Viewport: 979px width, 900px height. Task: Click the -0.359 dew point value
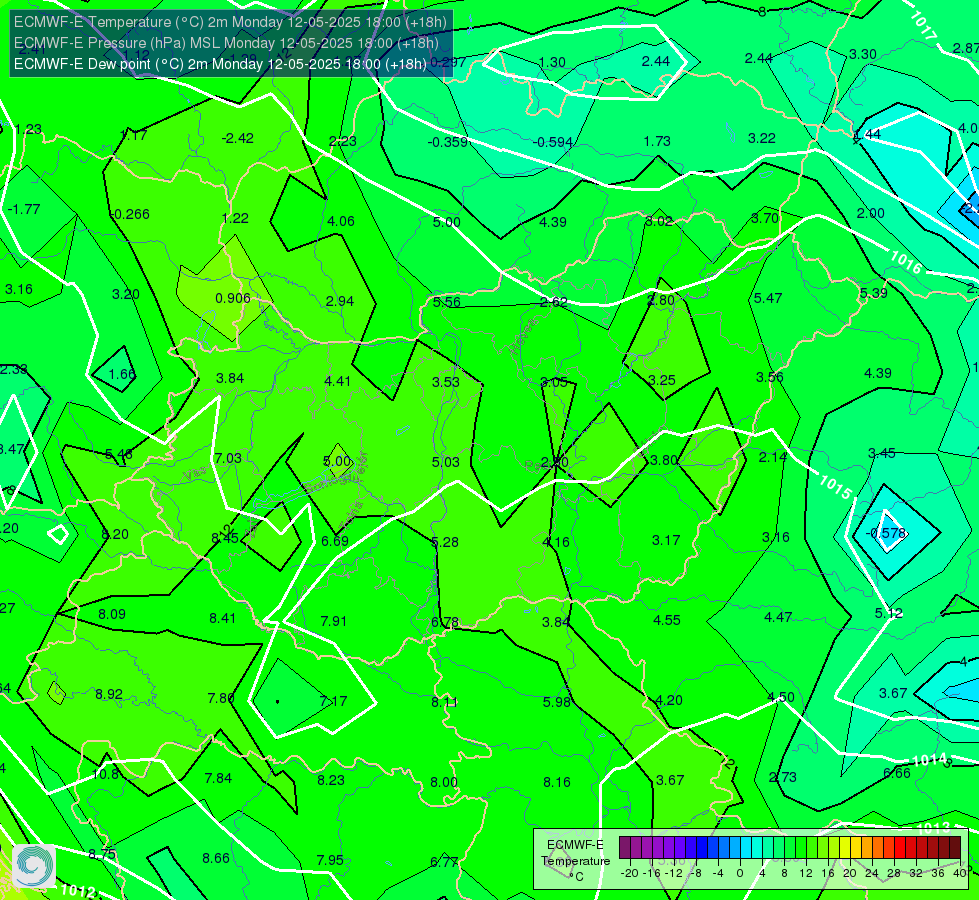point(448,142)
